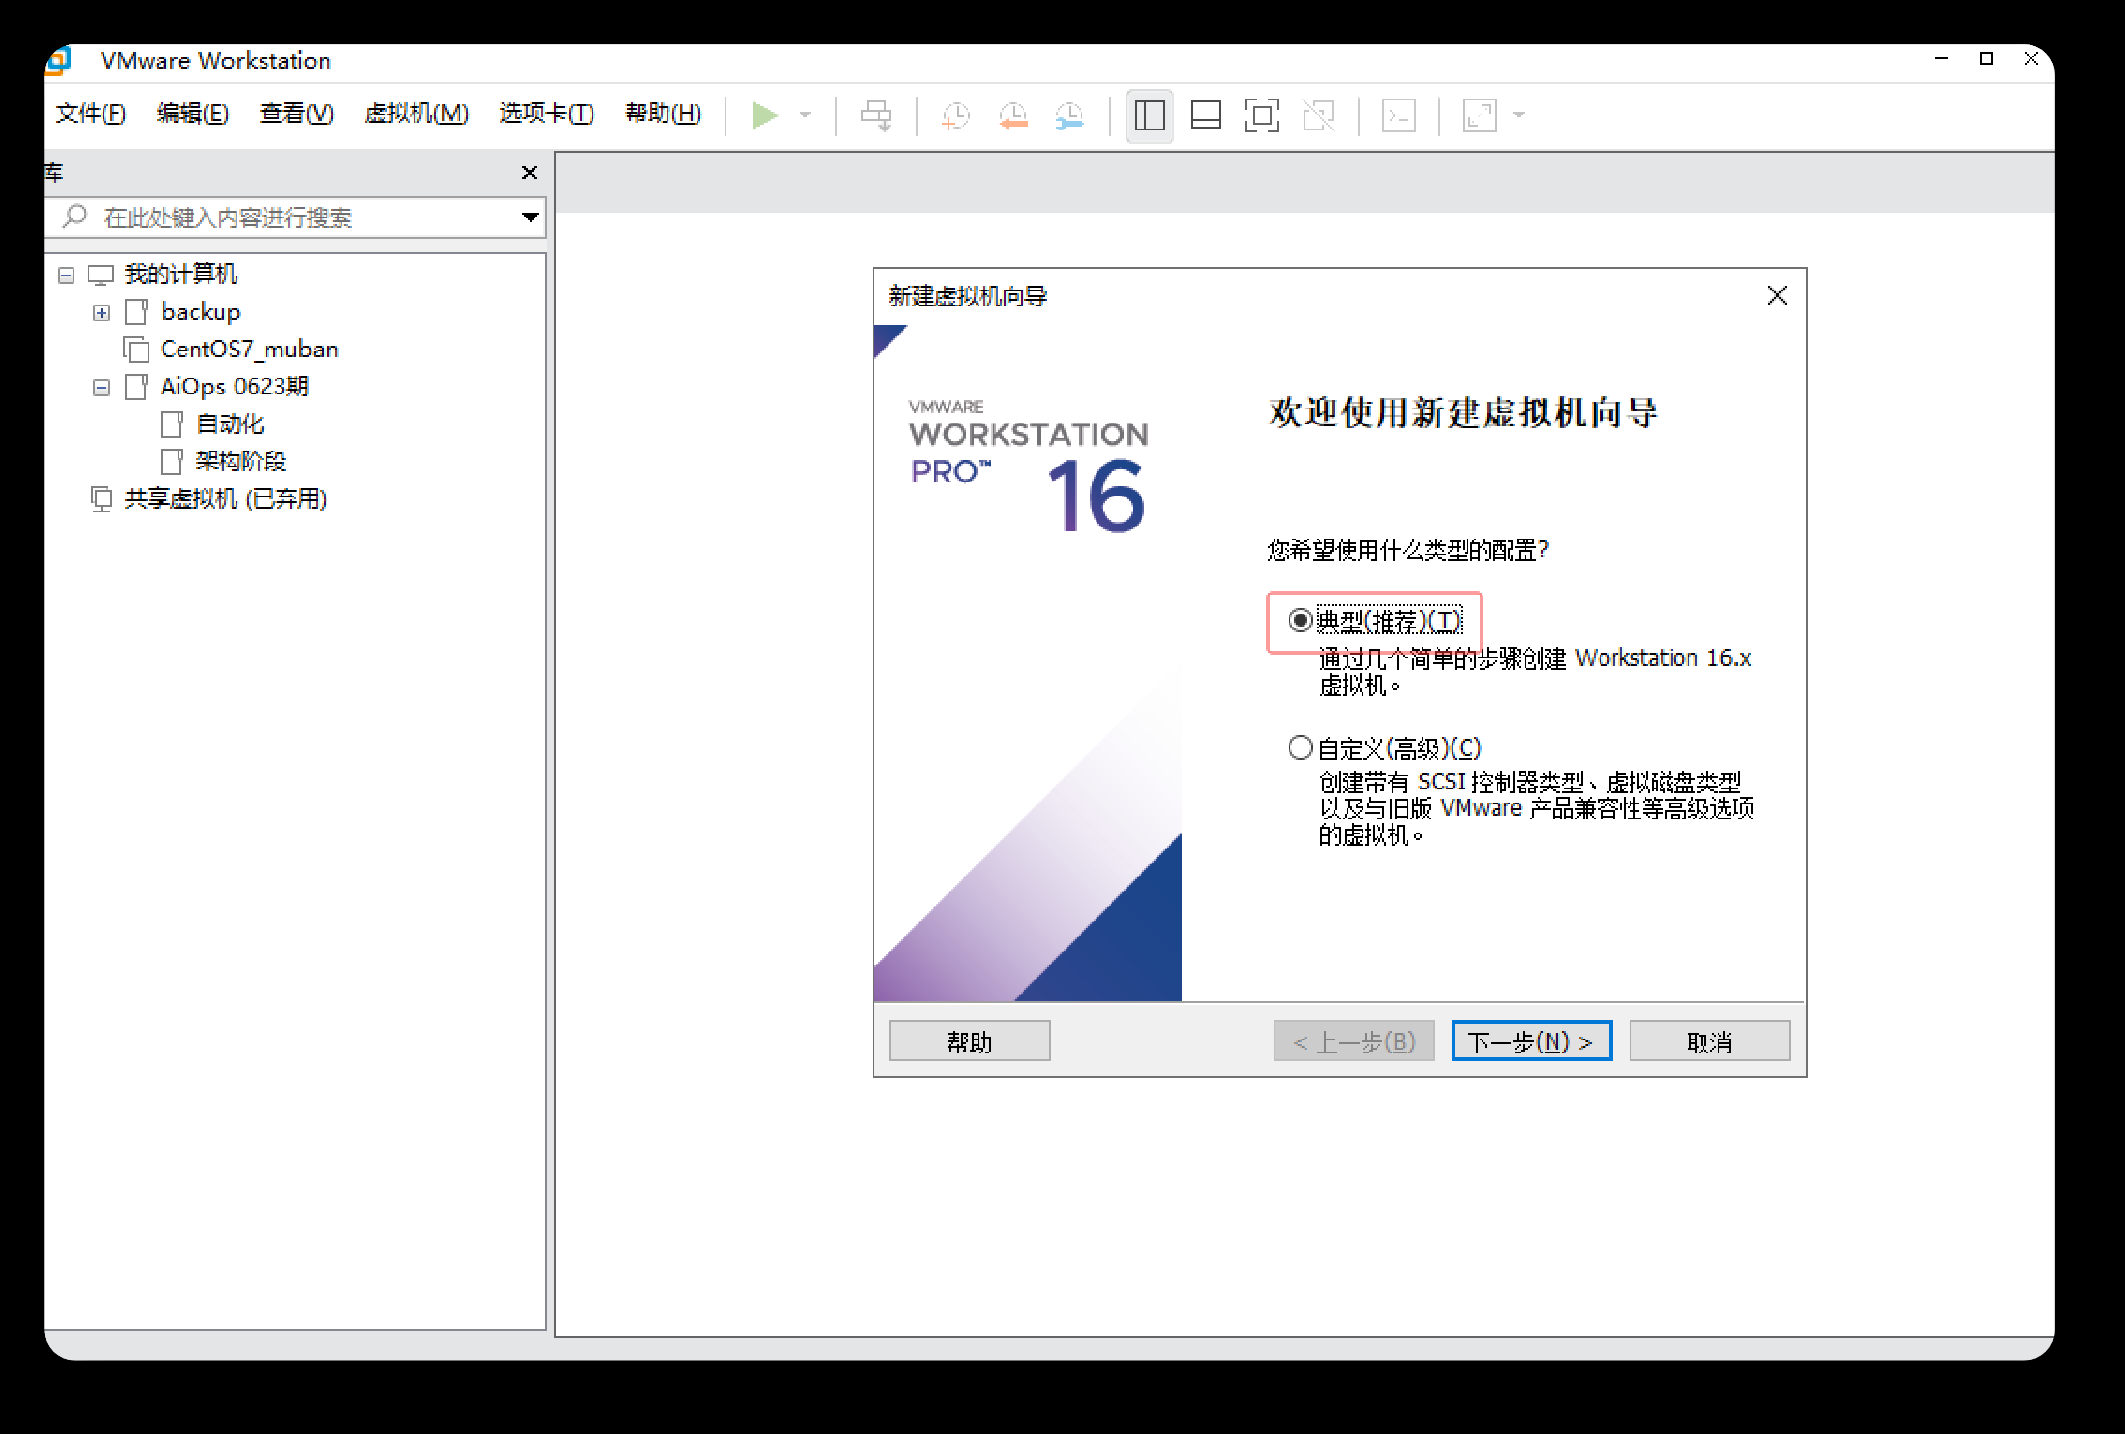Select the 自动化 folder item
Screen dimensions: 2125x1434
click(x=231, y=424)
